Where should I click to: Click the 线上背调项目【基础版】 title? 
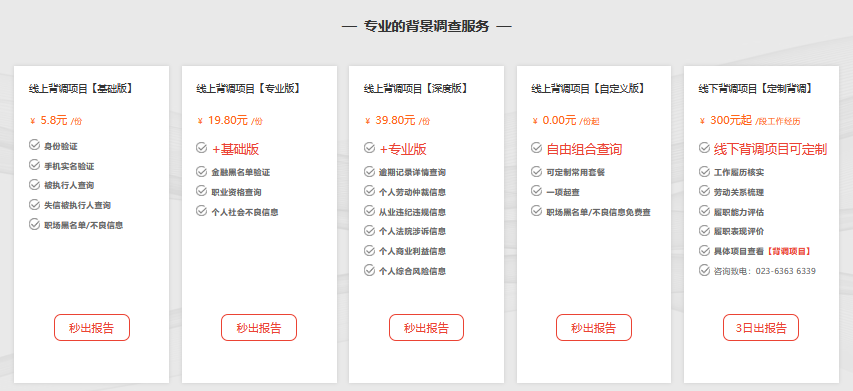point(81,88)
